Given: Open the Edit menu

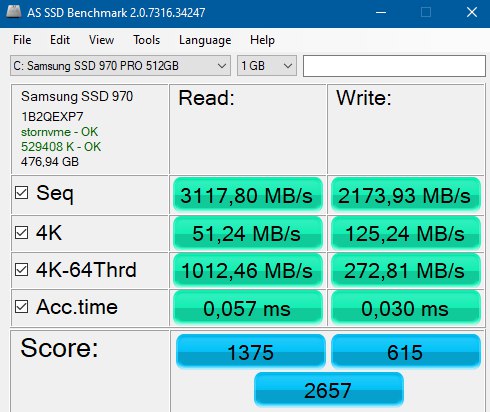Looking at the screenshot, I should point(60,40).
